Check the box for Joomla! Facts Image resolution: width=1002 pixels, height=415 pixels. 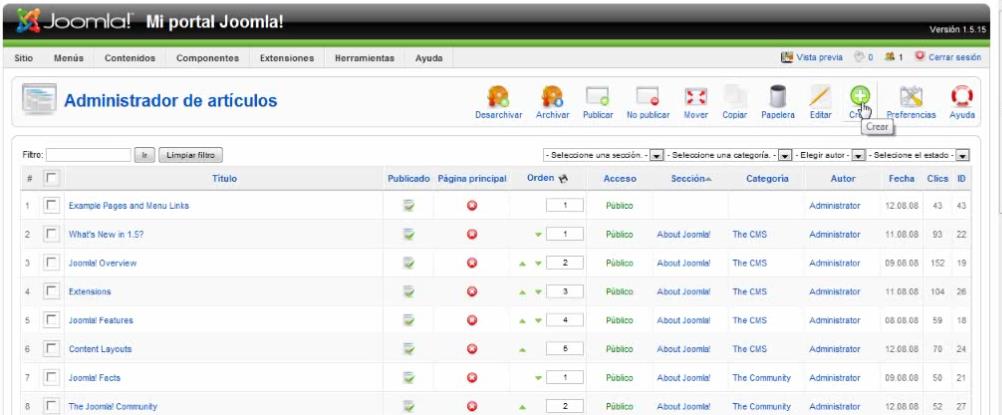(50, 378)
